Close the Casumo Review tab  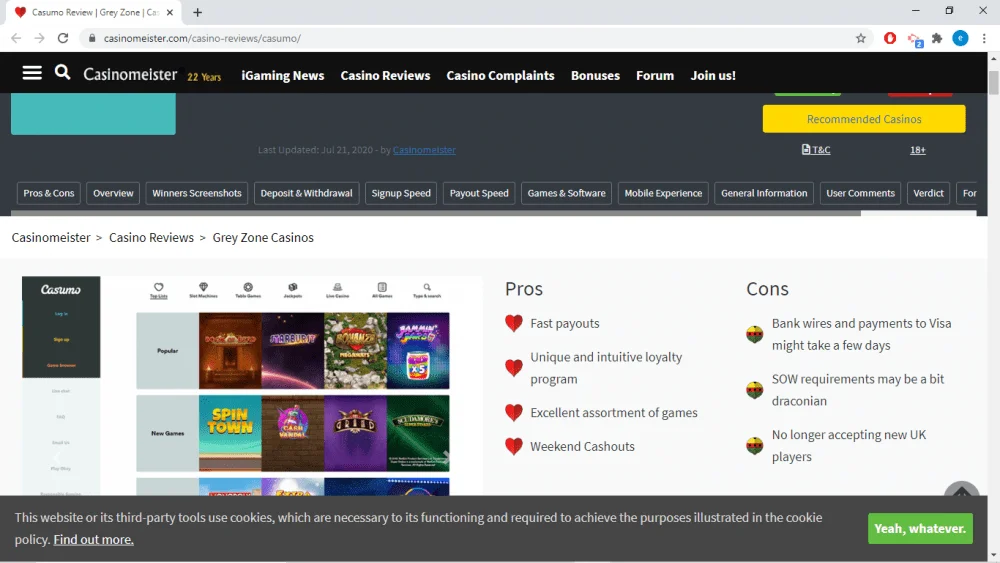(x=170, y=12)
